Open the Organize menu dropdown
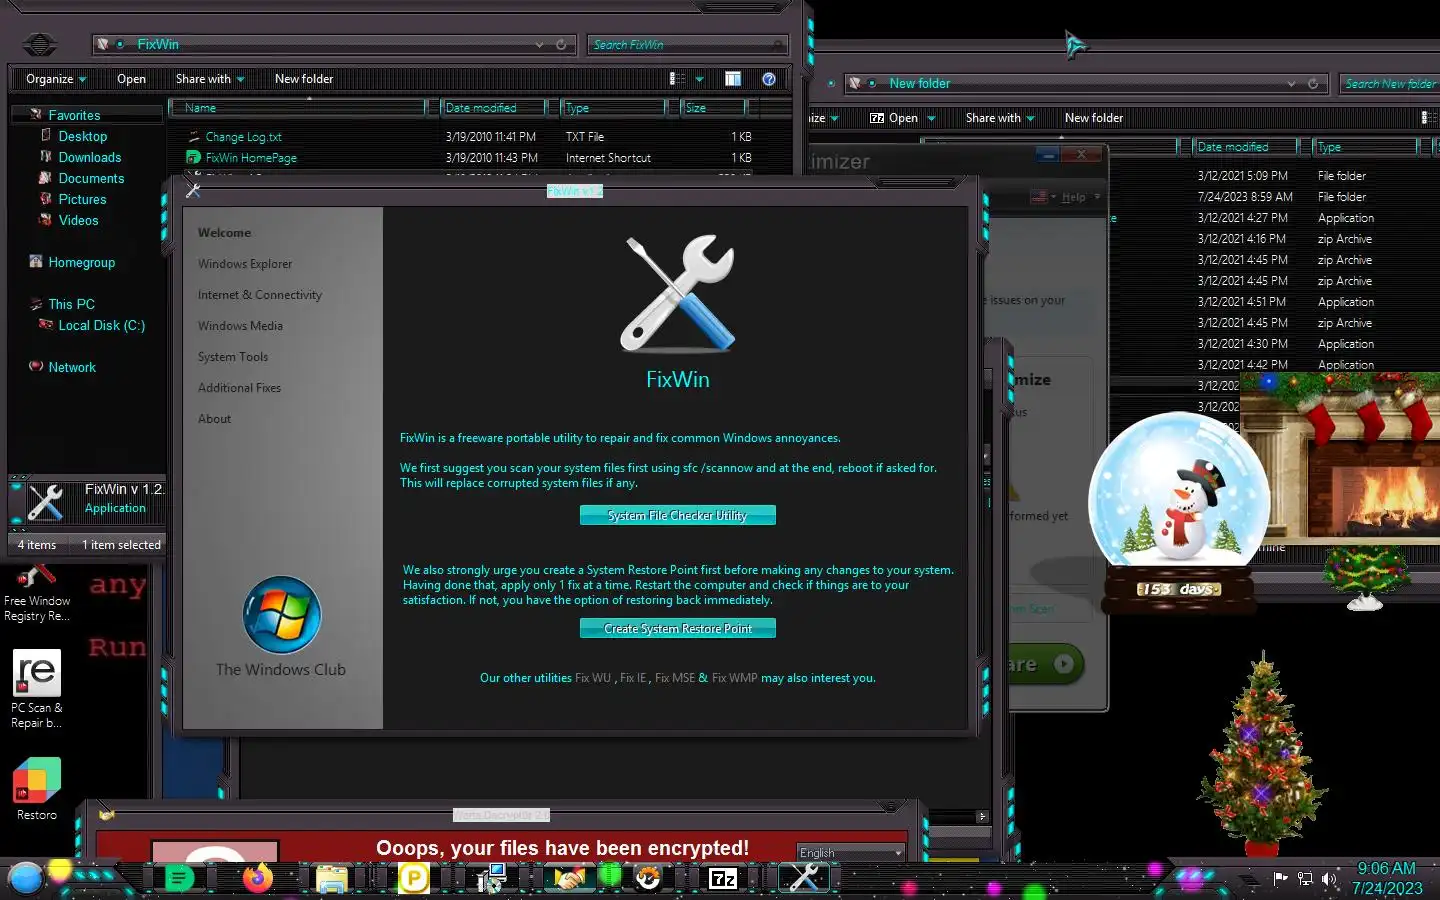The image size is (1440, 900). pos(56,79)
